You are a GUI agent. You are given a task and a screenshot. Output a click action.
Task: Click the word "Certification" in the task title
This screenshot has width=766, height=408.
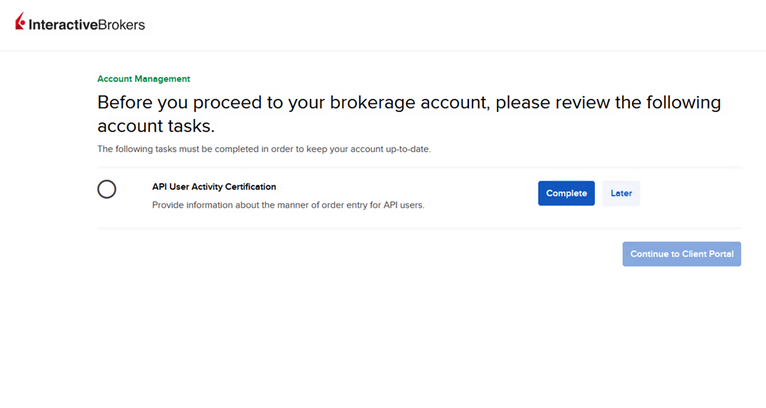click(248, 186)
